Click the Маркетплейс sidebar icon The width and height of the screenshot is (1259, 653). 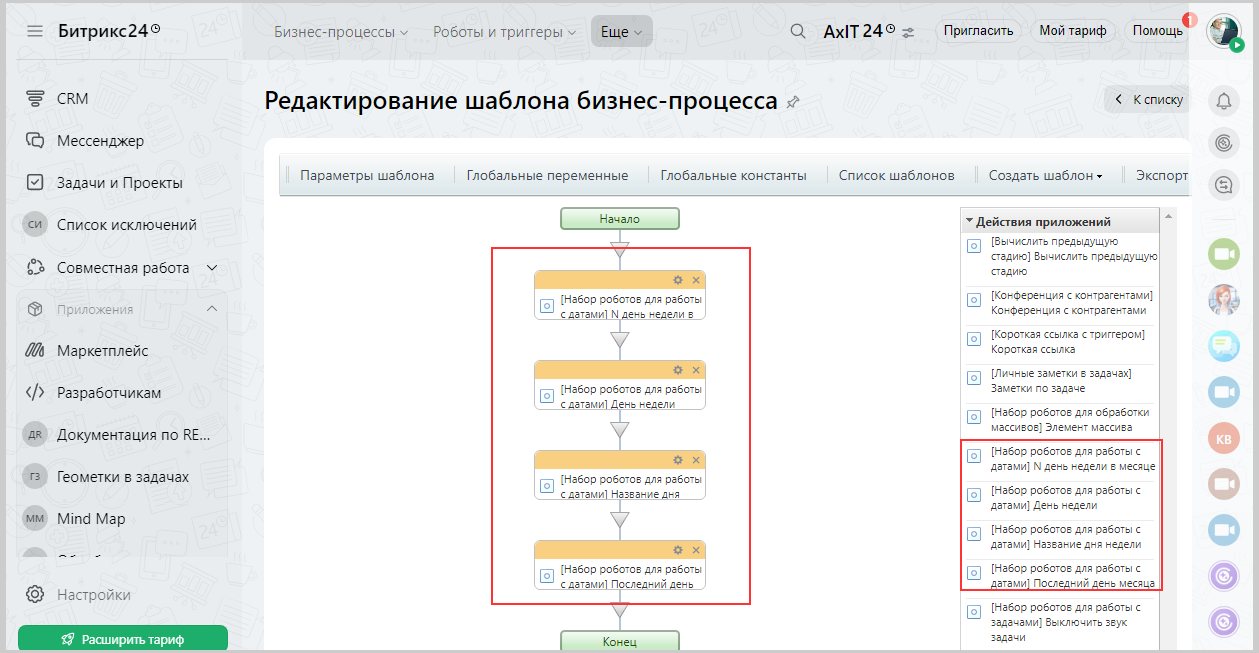pyautogui.click(x=35, y=351)
